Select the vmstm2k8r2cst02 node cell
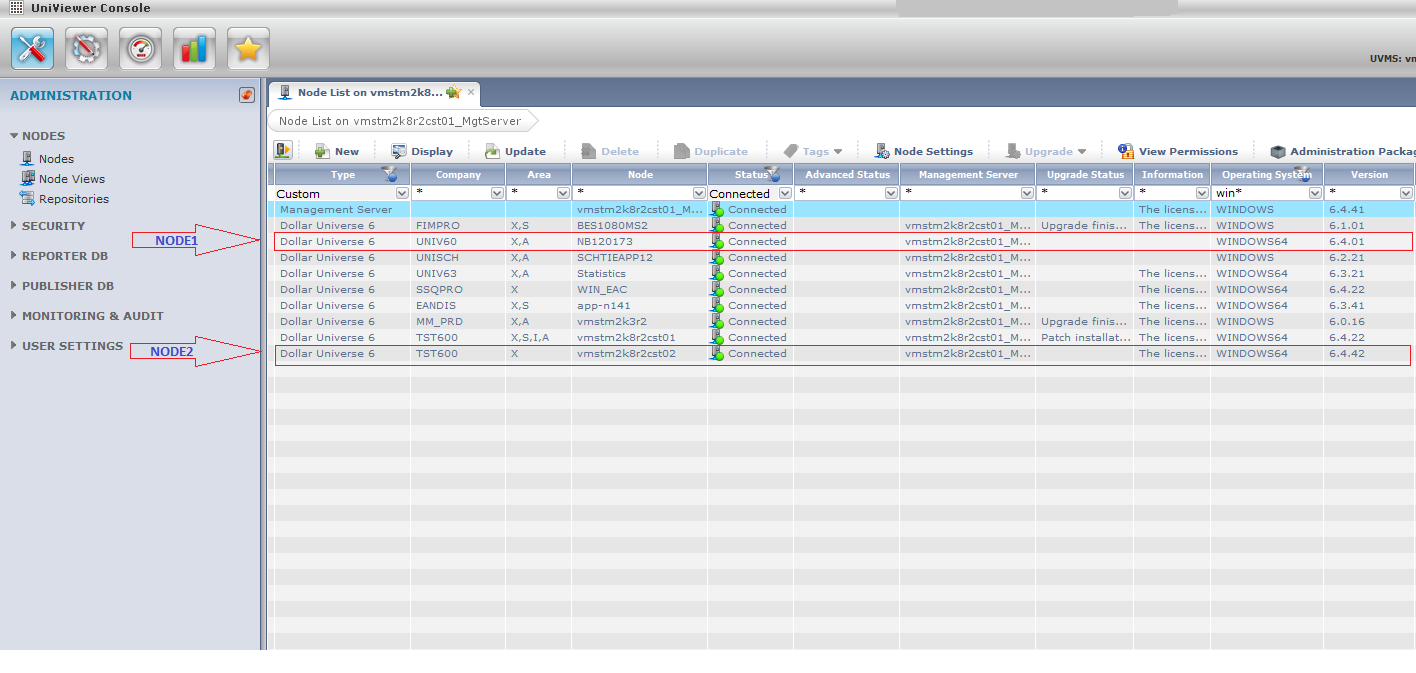 (640, 354)
